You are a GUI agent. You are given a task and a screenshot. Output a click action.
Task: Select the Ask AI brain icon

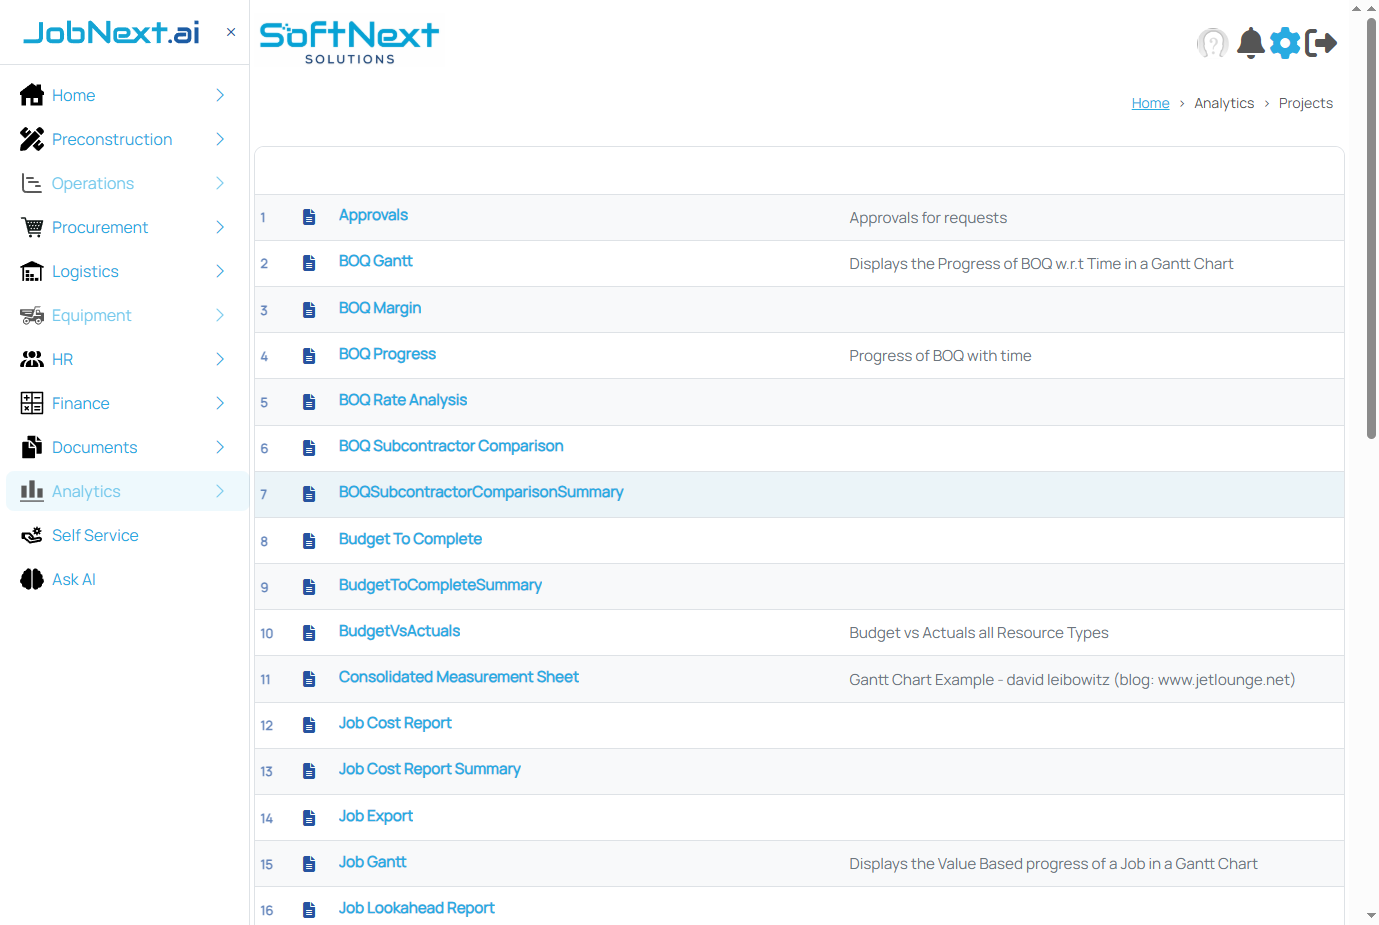(x=31, y=579)
